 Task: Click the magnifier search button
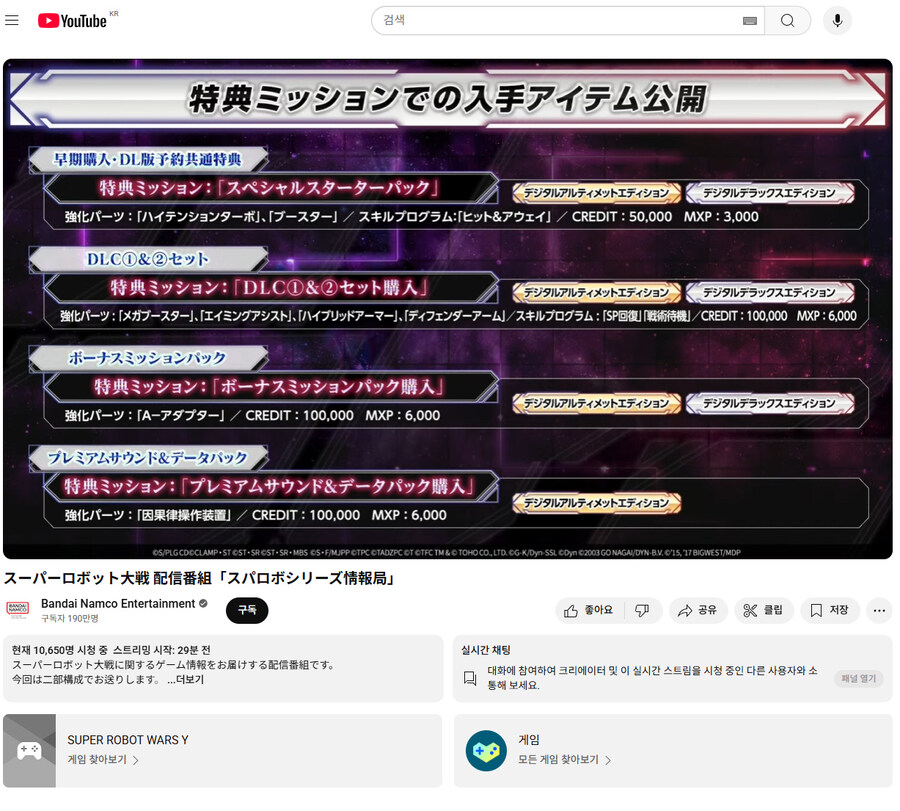click(788, 21)
